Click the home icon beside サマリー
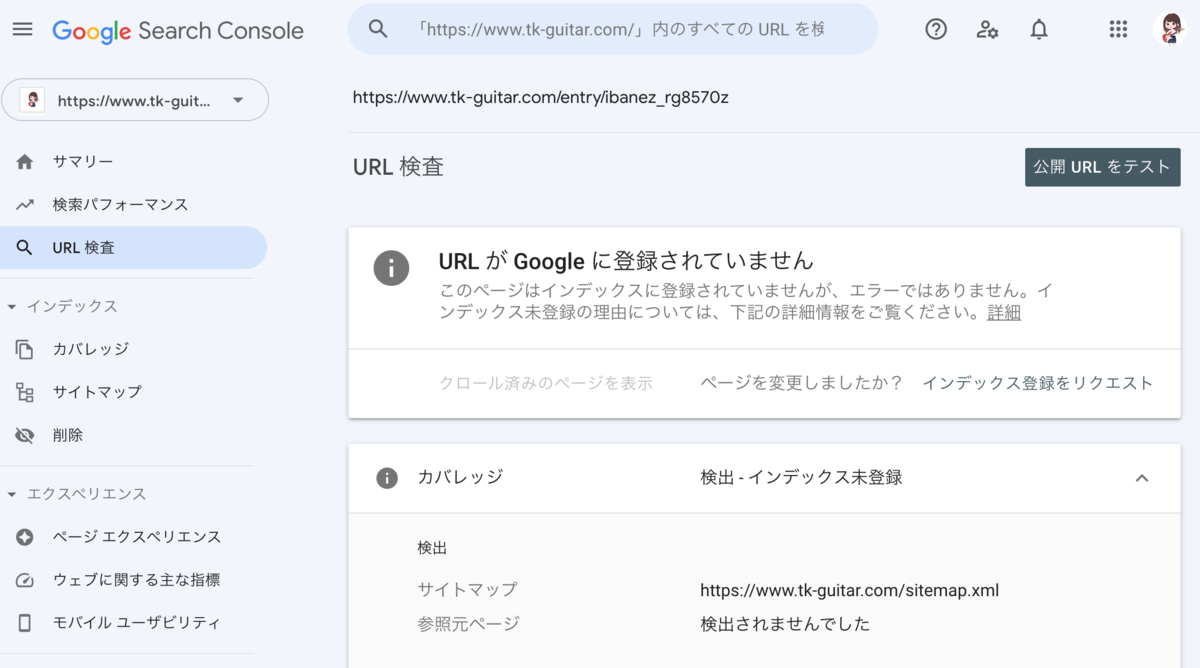 pos(25,161)
